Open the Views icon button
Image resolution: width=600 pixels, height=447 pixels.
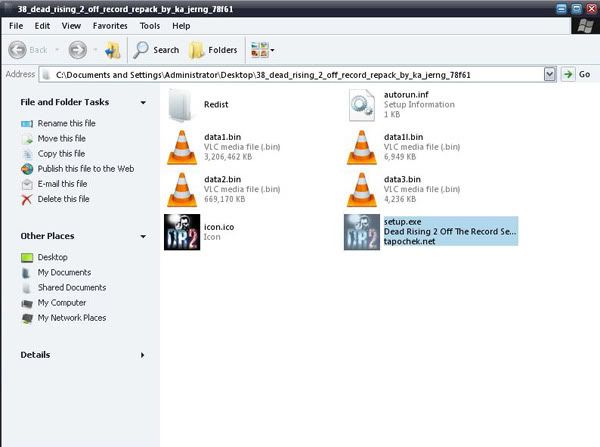(x=259, y=50)
